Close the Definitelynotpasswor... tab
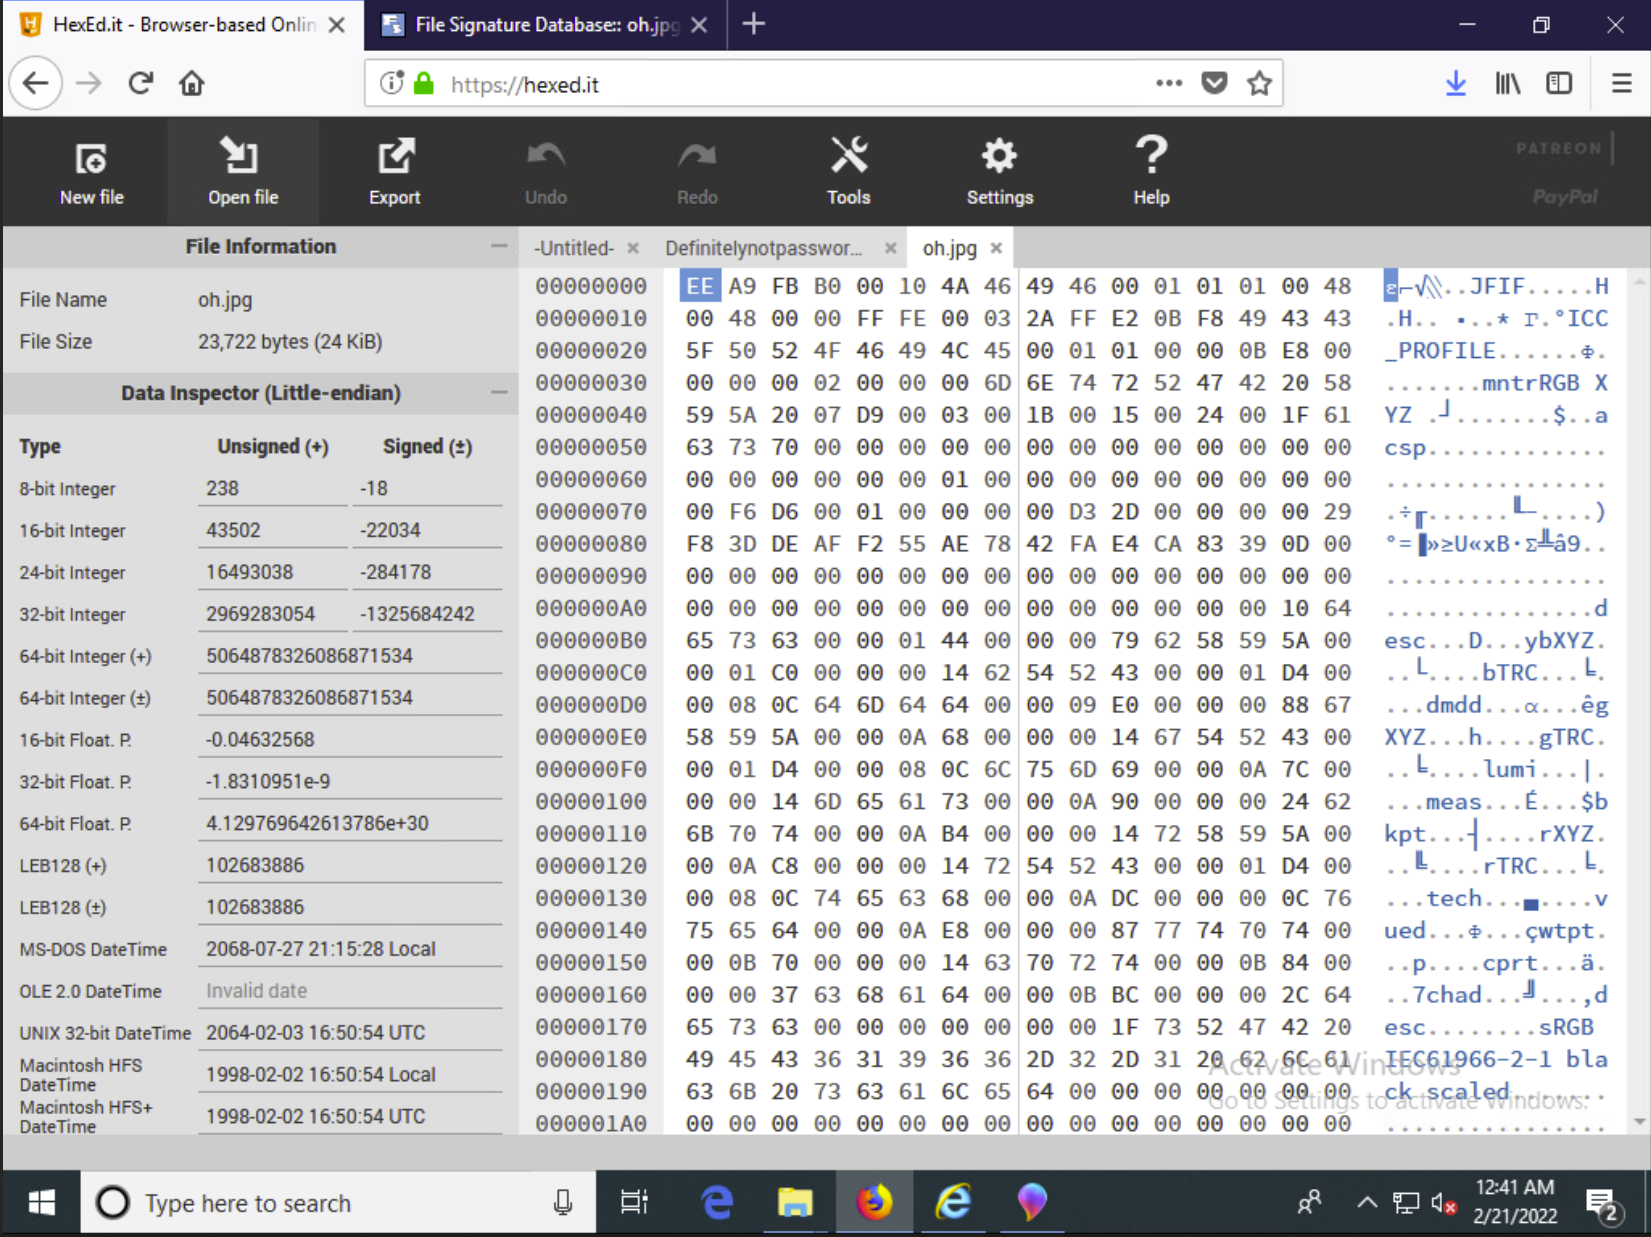 click(890, 248)
